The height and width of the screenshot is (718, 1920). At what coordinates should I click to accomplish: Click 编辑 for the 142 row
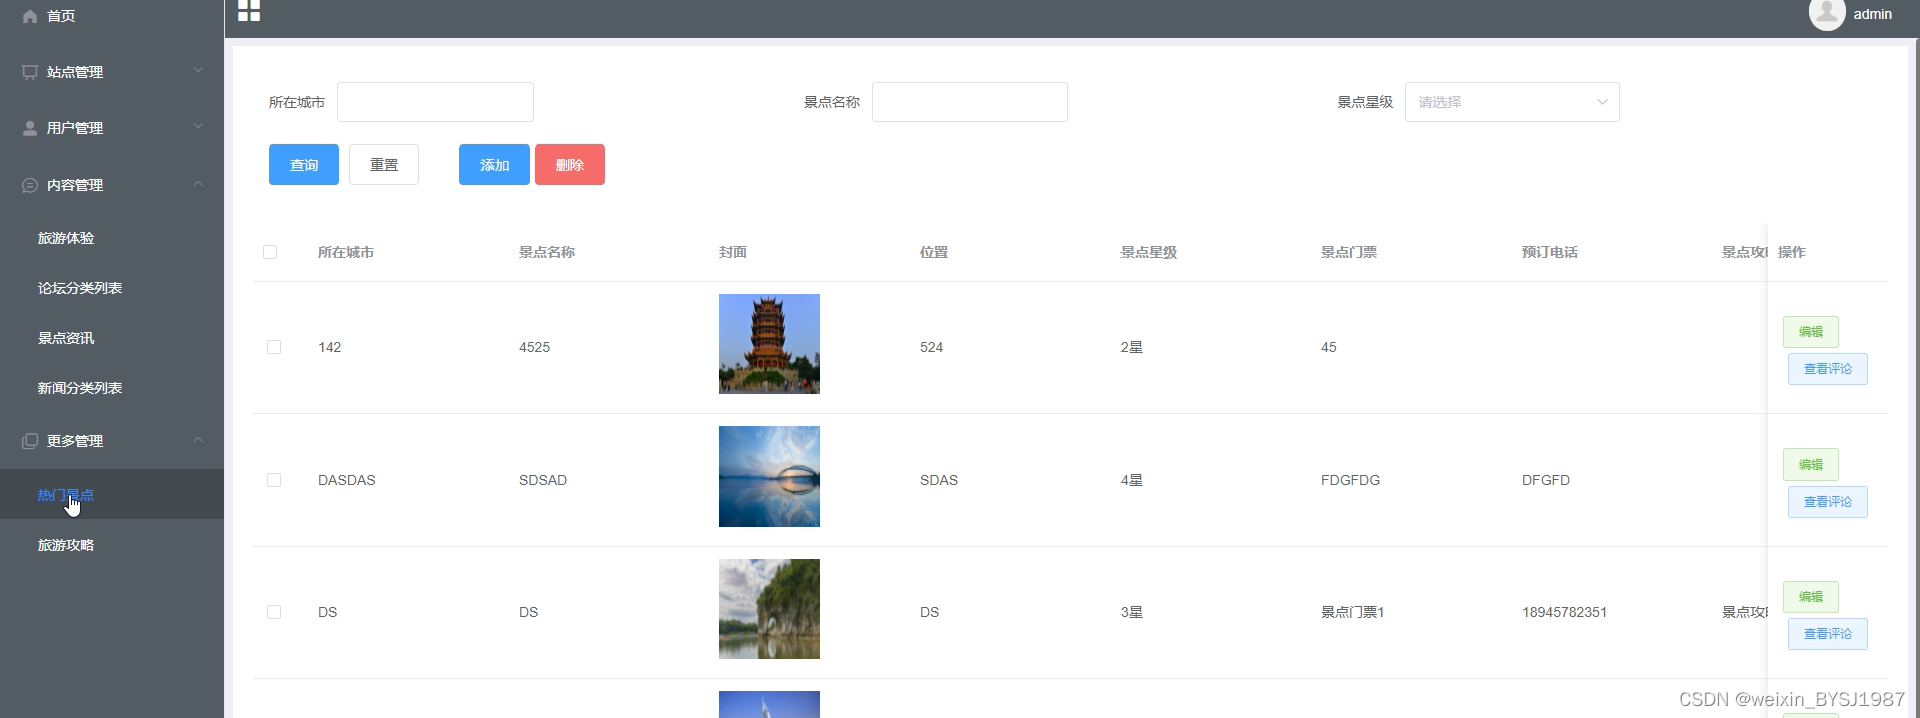point(1811,332)
